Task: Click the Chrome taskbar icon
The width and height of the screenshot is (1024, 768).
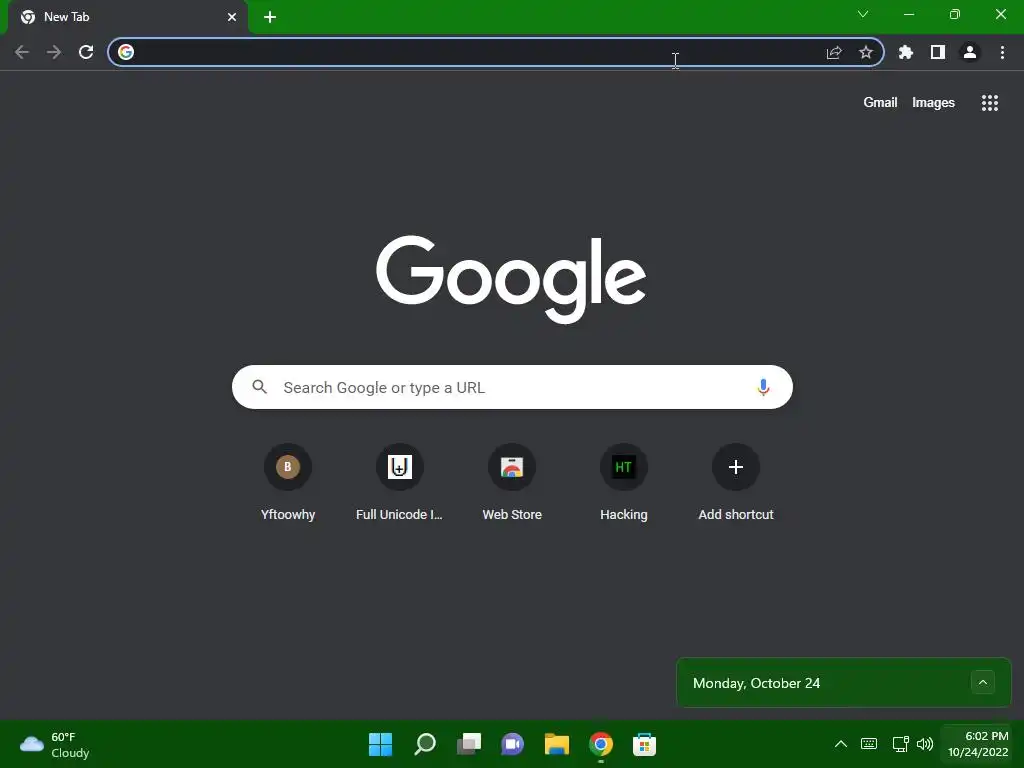Action: pyautogui.click(x=601, y=744)
